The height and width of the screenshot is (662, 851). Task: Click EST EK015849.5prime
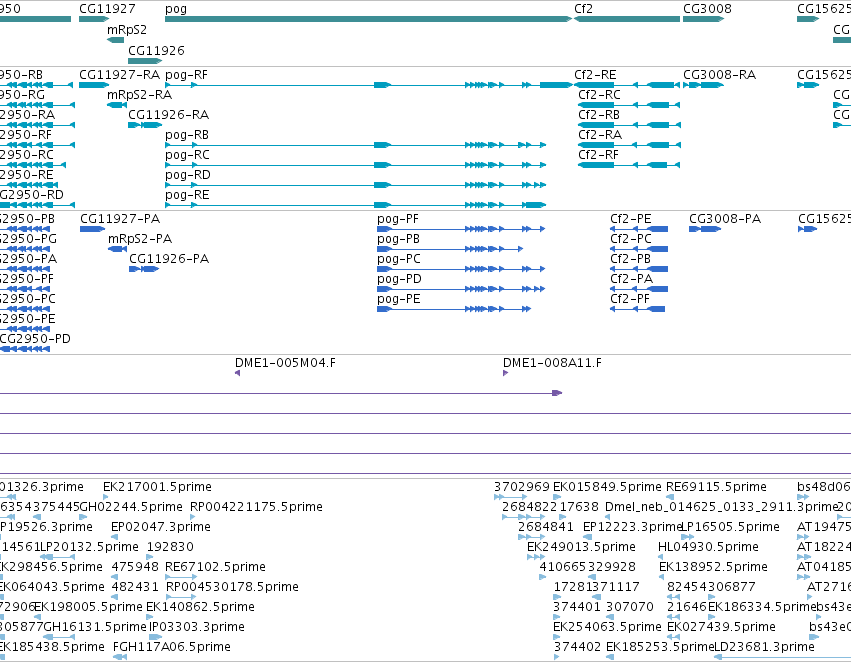pyautogui.click(x=607, y=487)
